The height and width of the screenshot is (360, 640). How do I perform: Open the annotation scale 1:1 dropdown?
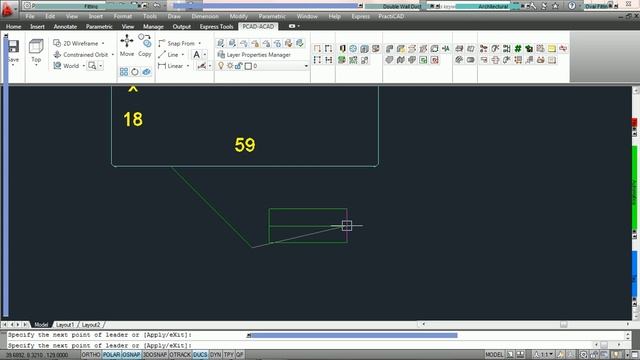click(x=544, y=355)
